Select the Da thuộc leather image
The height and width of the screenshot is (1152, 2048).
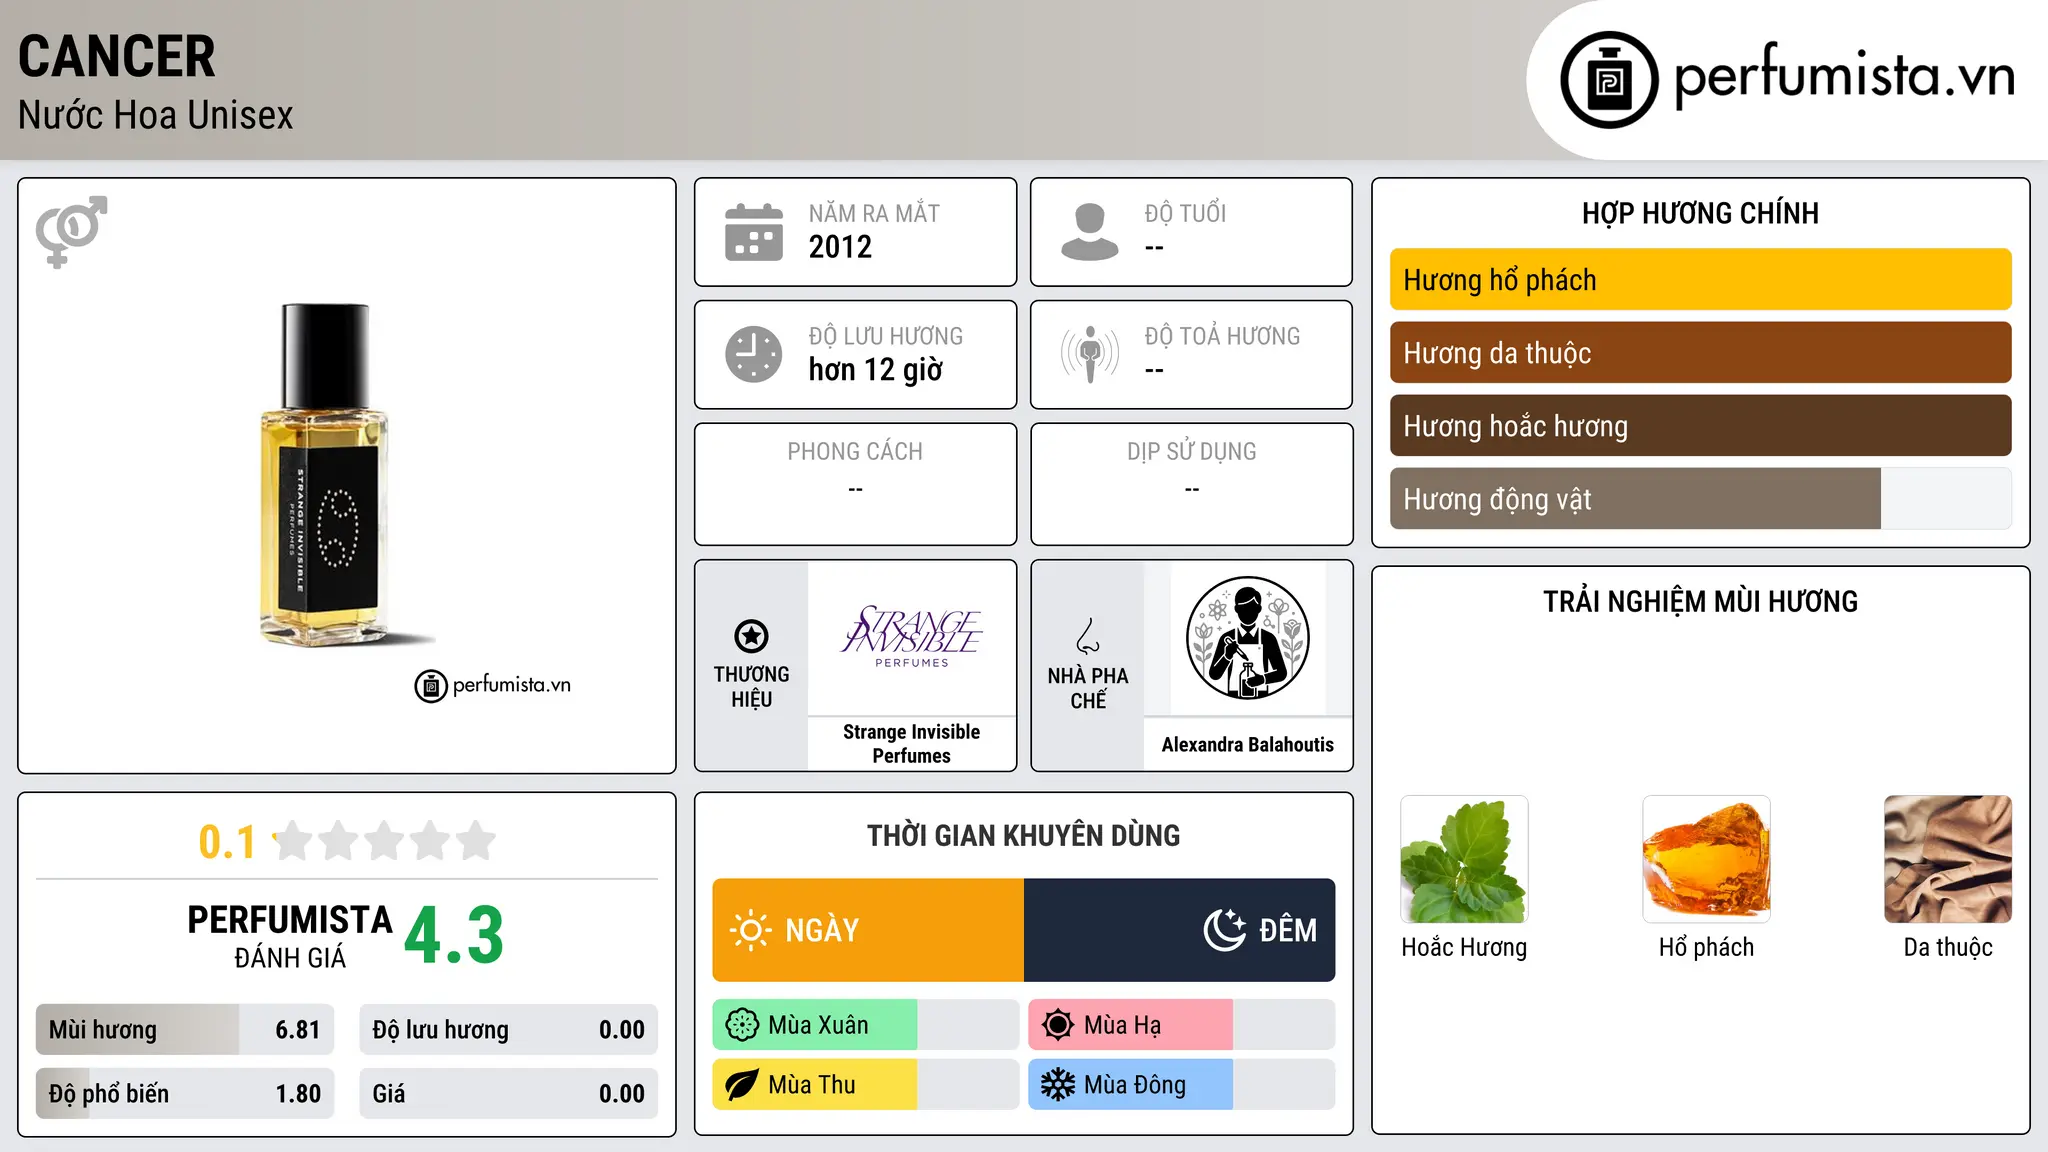tap(1948, 859)
